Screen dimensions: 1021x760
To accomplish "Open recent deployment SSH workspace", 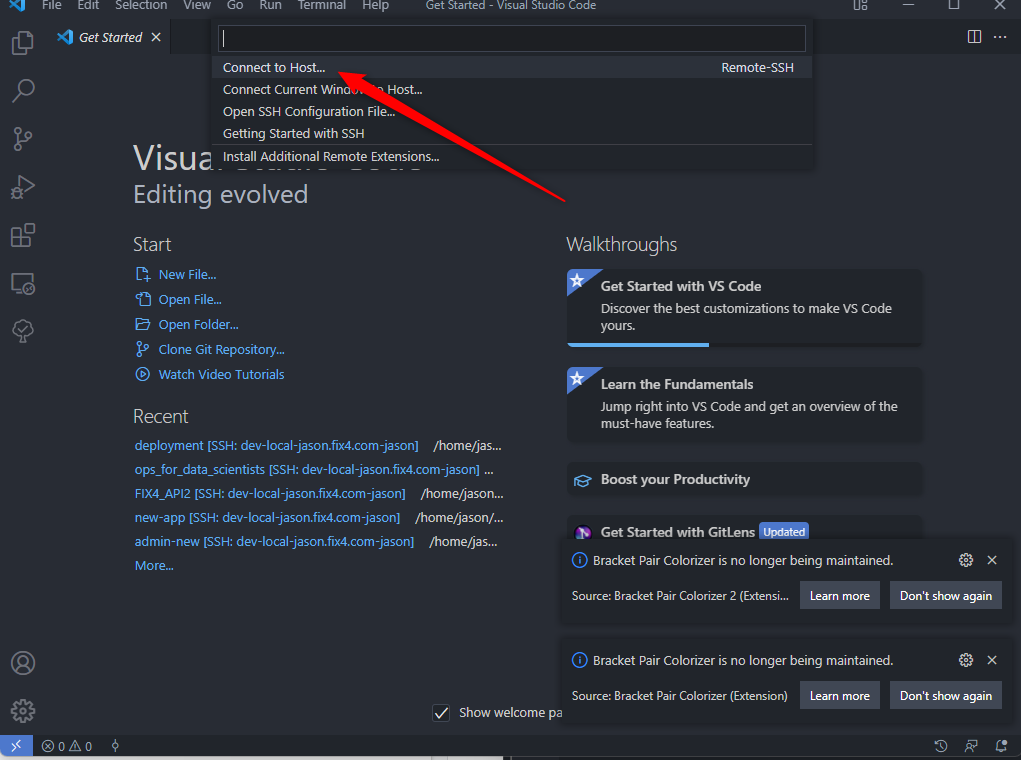I will click(277, 445).
